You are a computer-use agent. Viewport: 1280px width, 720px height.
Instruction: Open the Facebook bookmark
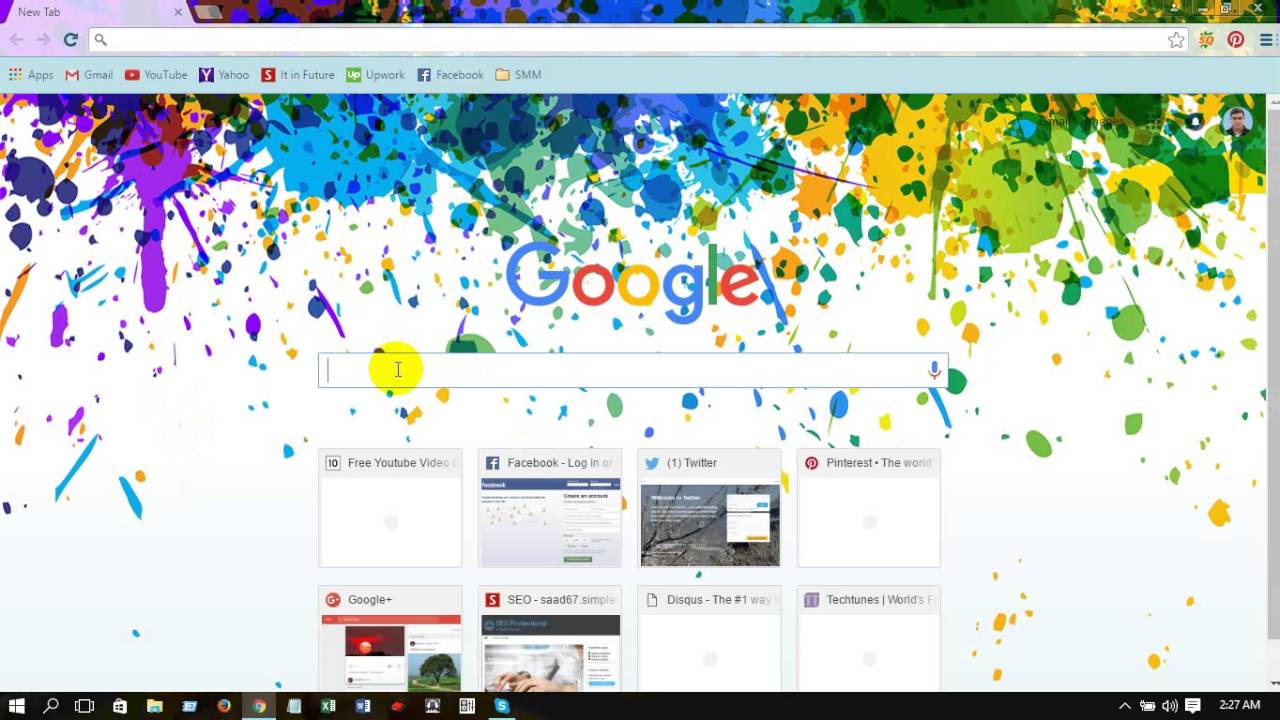coord(450,75)
